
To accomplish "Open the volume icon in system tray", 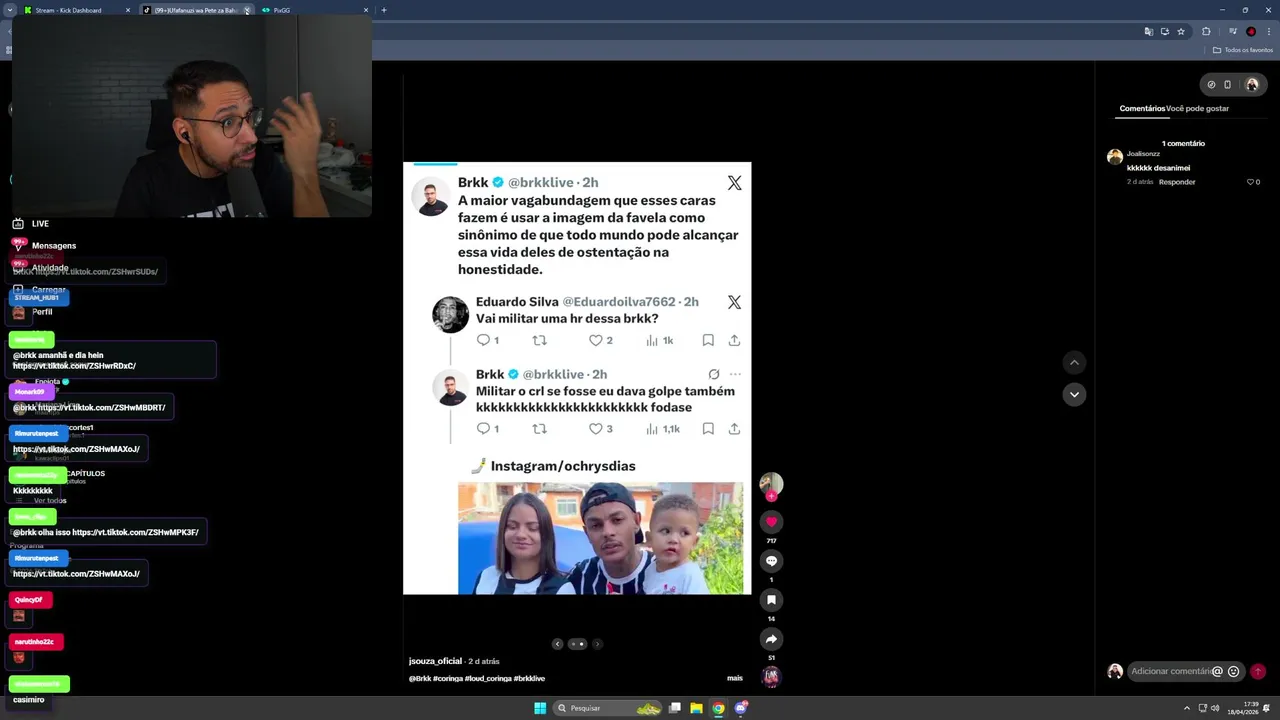I will click(1215, 708).
